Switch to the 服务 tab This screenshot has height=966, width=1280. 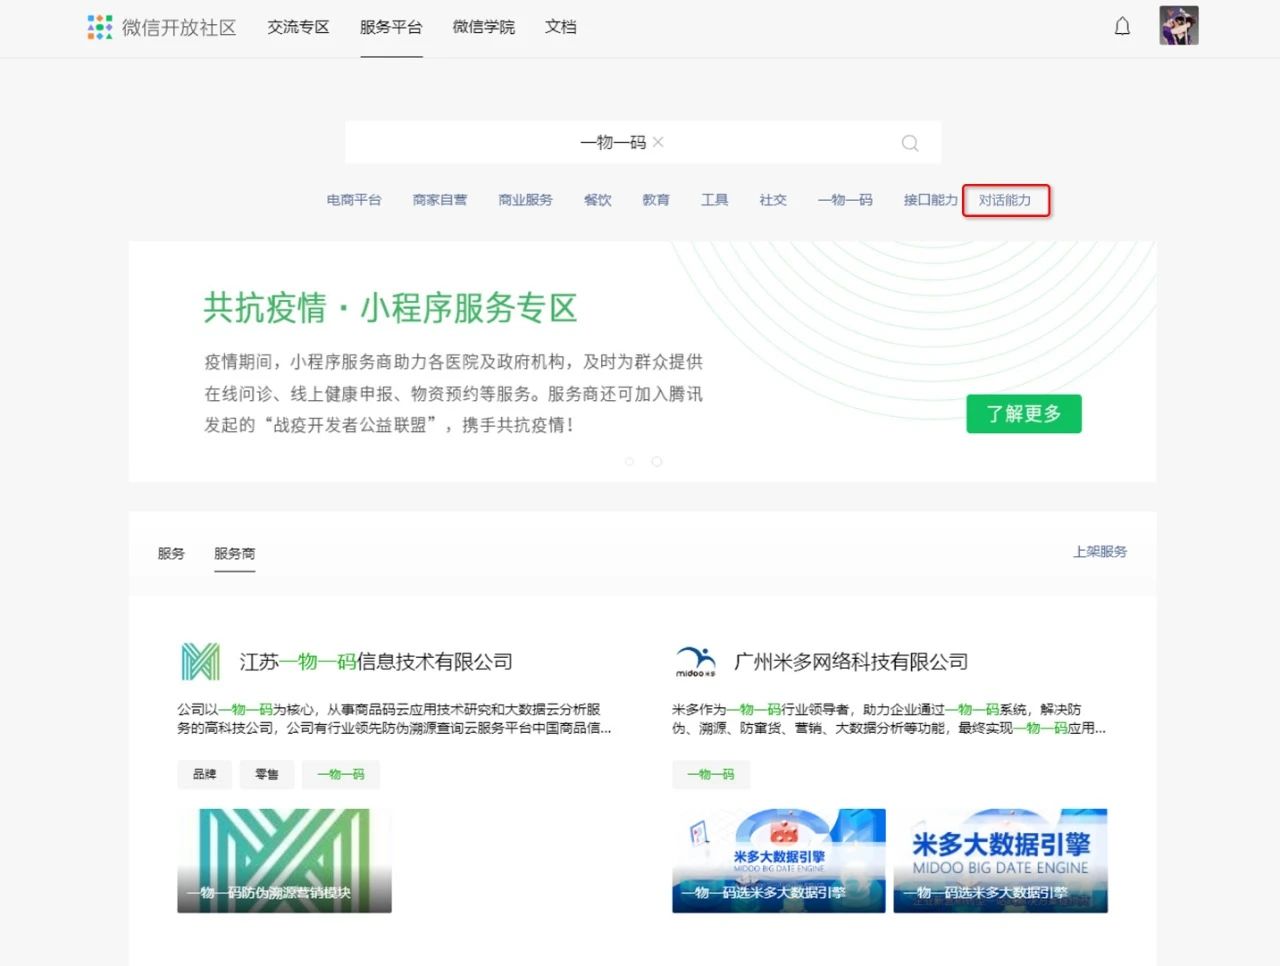(x=171, y=553)
